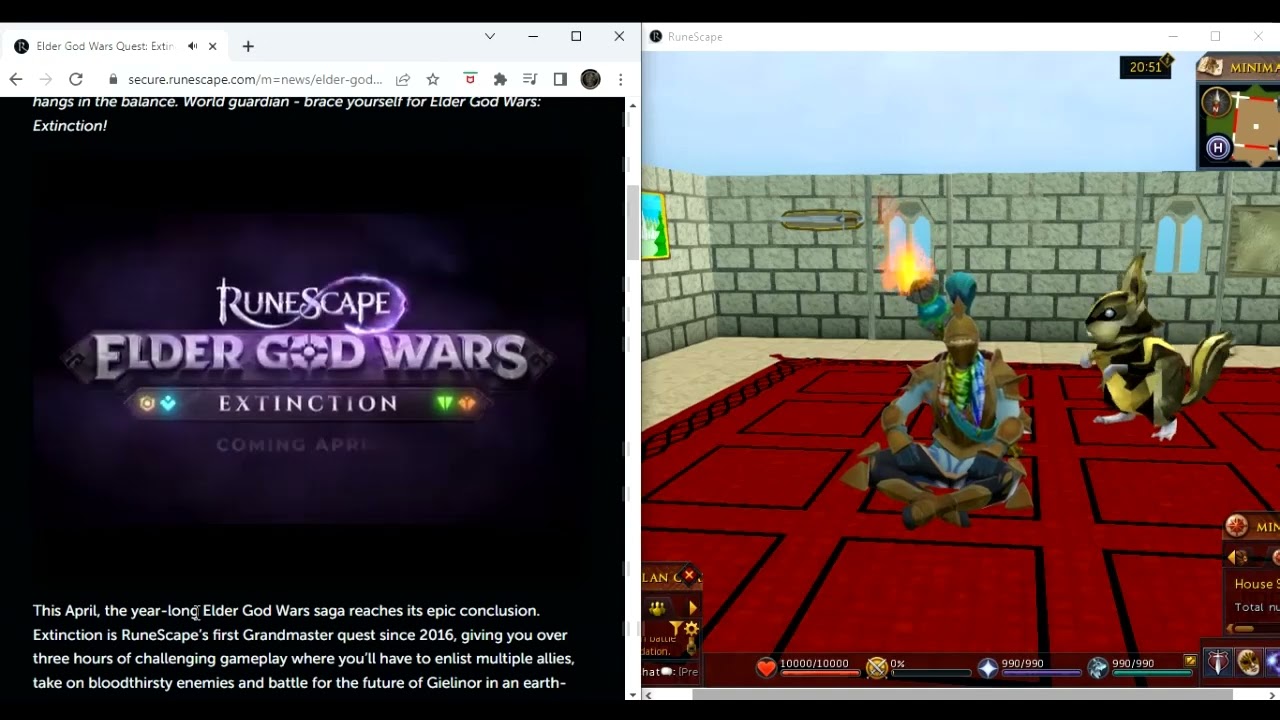Click the minimap compass
The image size is (1280, 720).
click(1217, 101)
